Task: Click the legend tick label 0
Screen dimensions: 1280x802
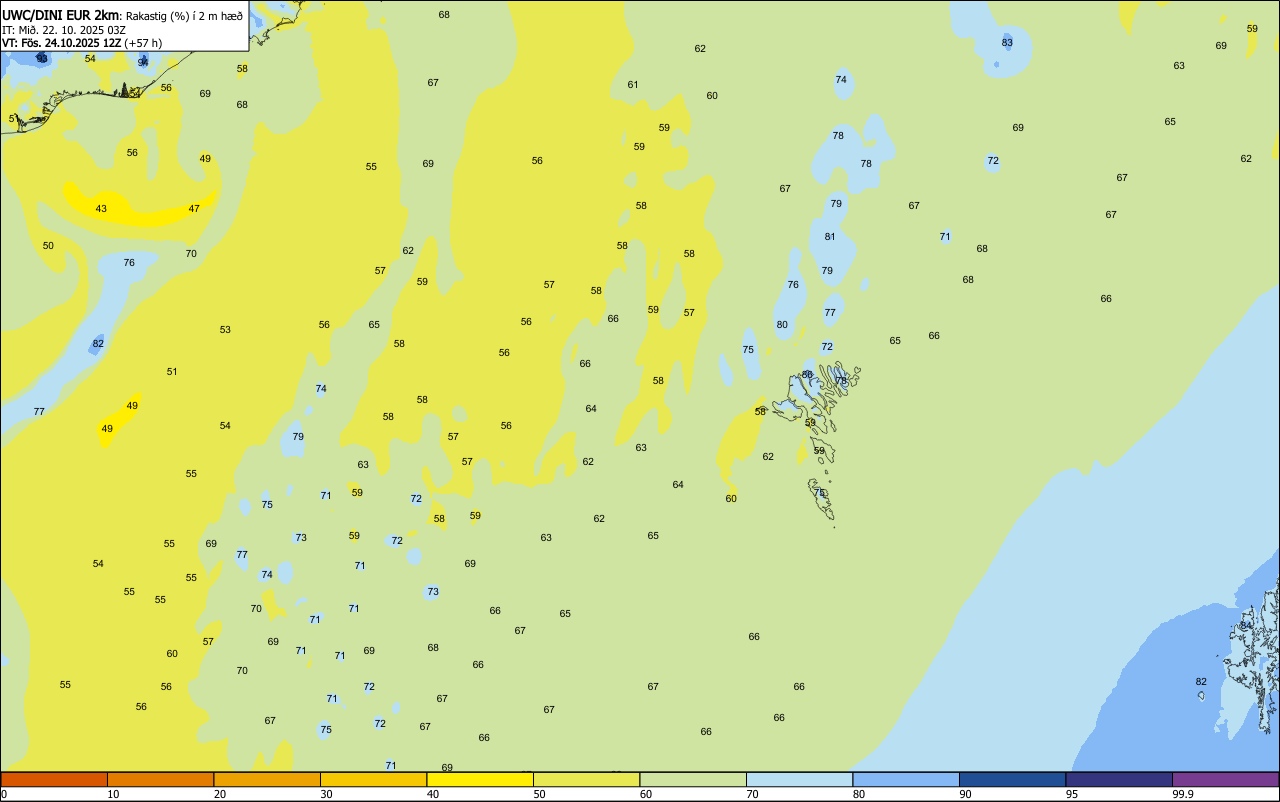Action: [4, 794]
